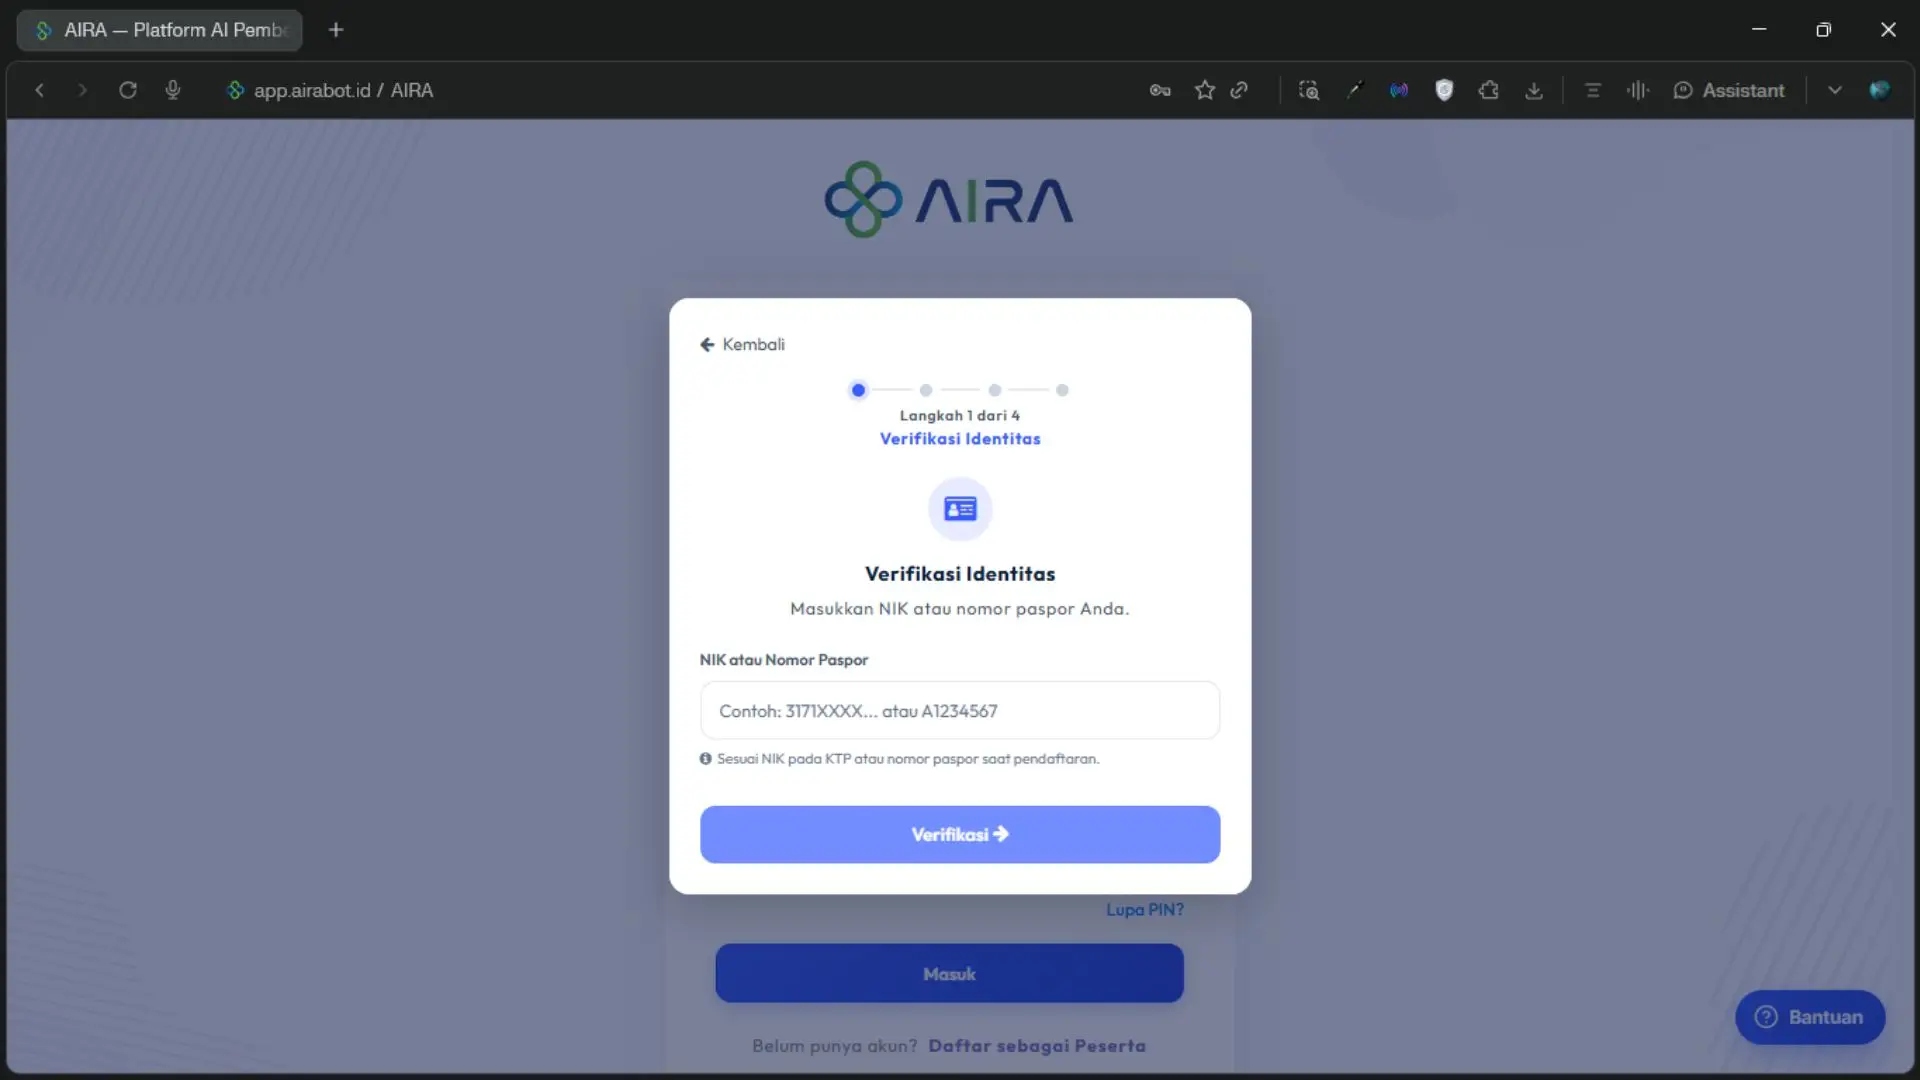Click the info icon beside the NIK hint
This screenshot has height=1080, width=1920.
(x=706, y=759)
